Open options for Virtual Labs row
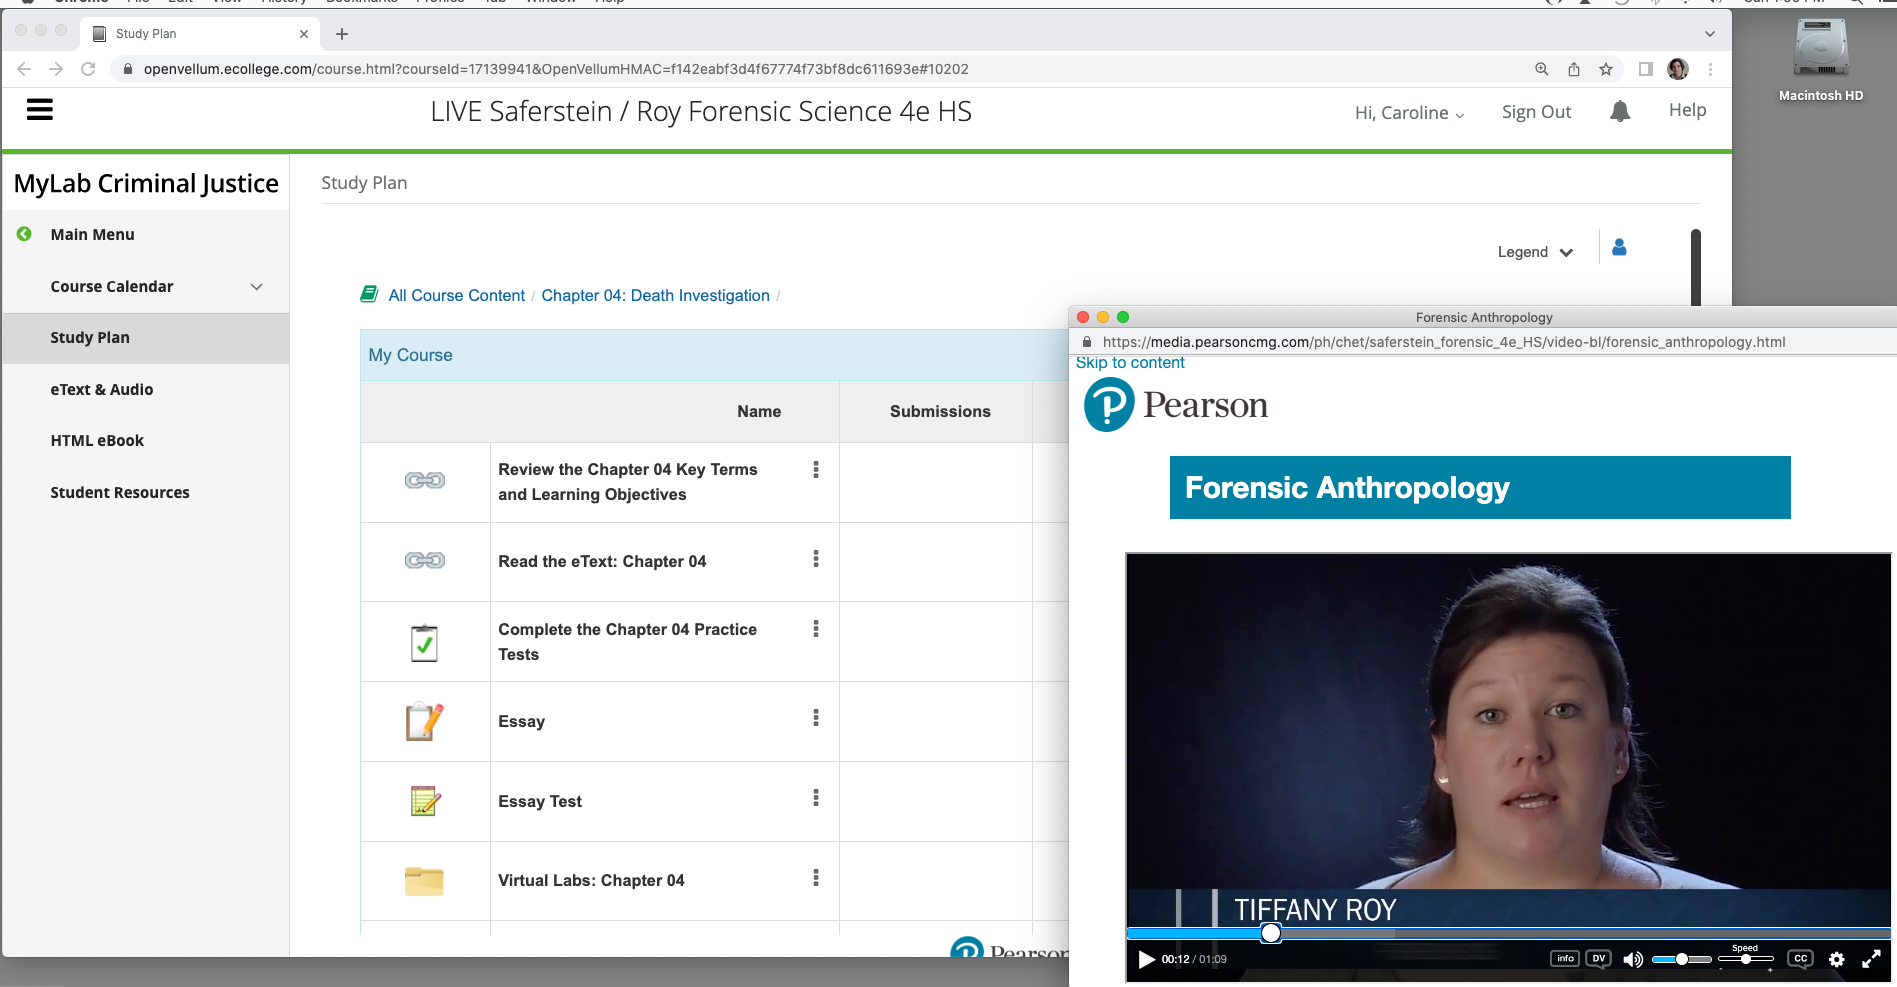 click(816, 878)
